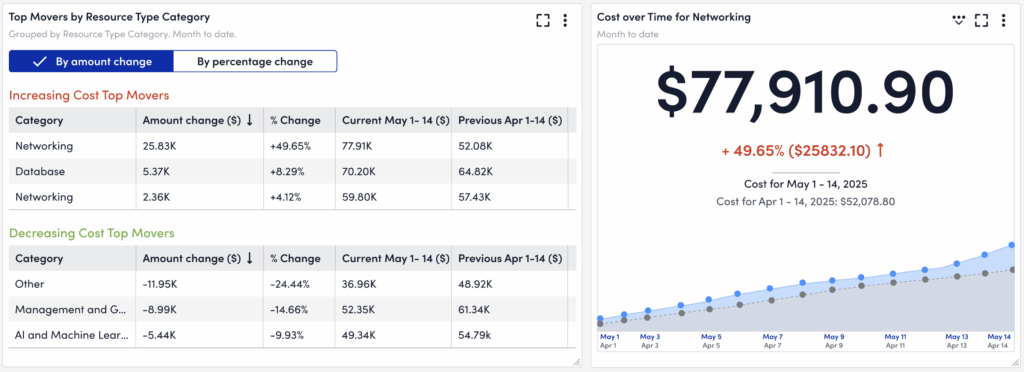Switch to By percentage change
This screenshot has height=372, width=1024.
coord(255,61)
